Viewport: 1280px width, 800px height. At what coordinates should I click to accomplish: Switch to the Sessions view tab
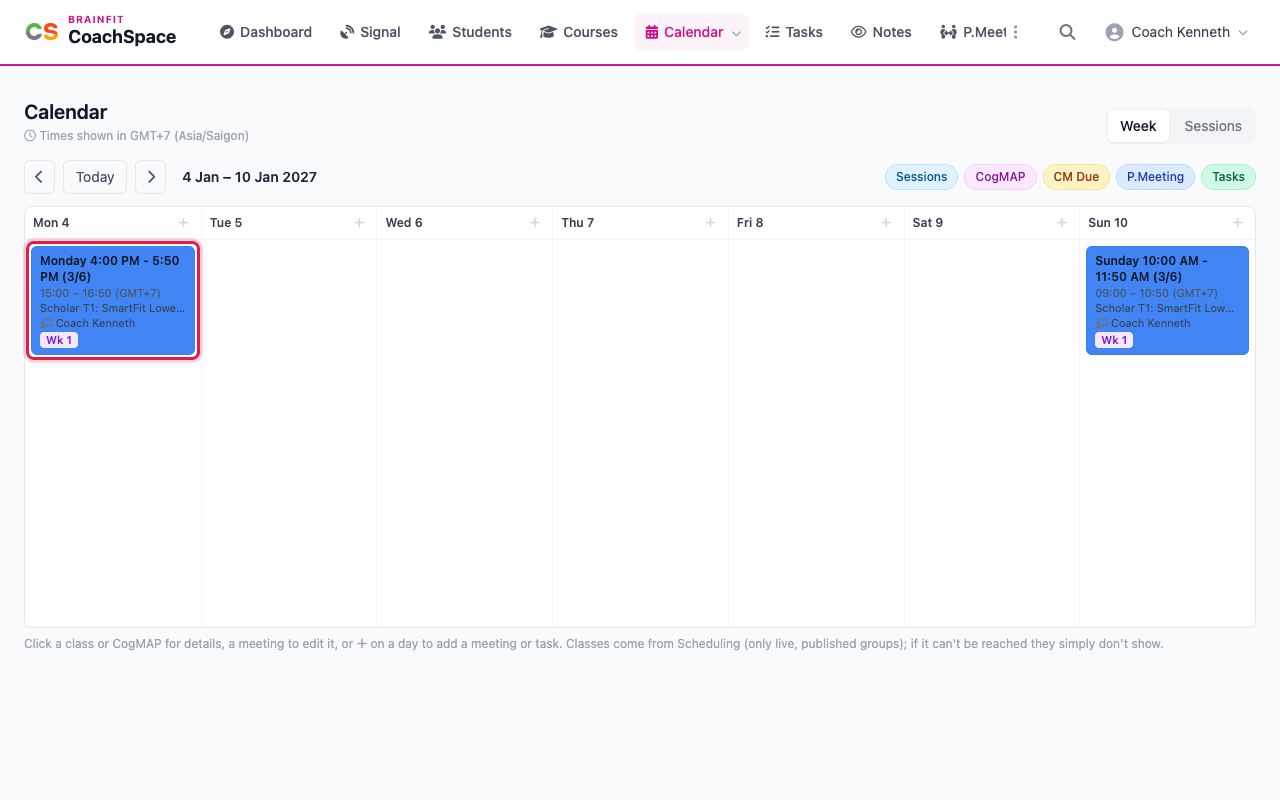click(x=1213, y=126)
